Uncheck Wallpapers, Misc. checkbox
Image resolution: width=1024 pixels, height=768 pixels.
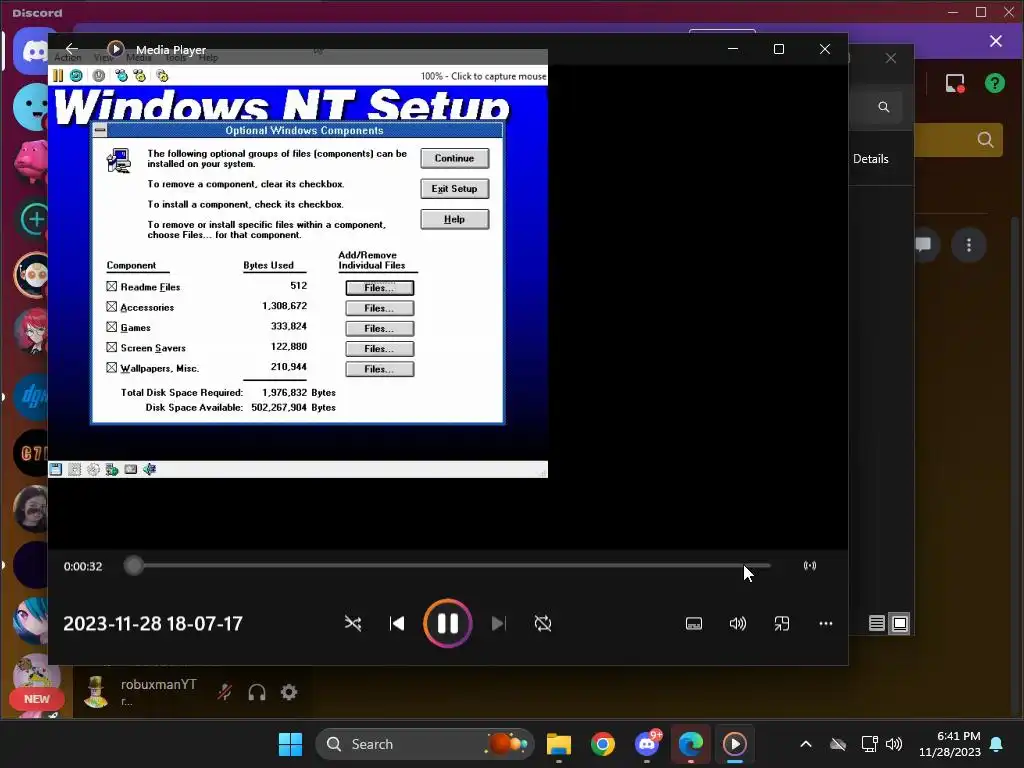tap(112, 368)
